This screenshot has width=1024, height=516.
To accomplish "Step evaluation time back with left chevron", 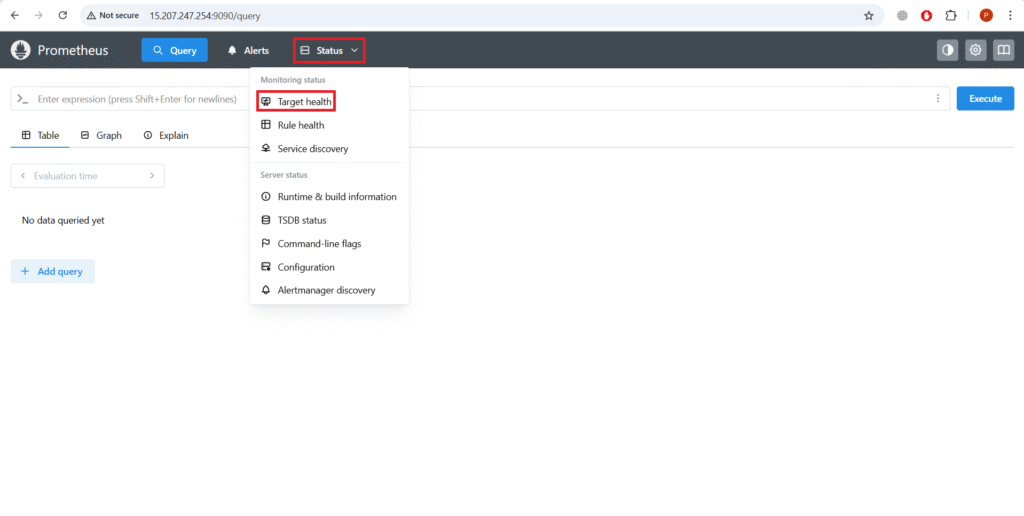I will tap(23, 176).
